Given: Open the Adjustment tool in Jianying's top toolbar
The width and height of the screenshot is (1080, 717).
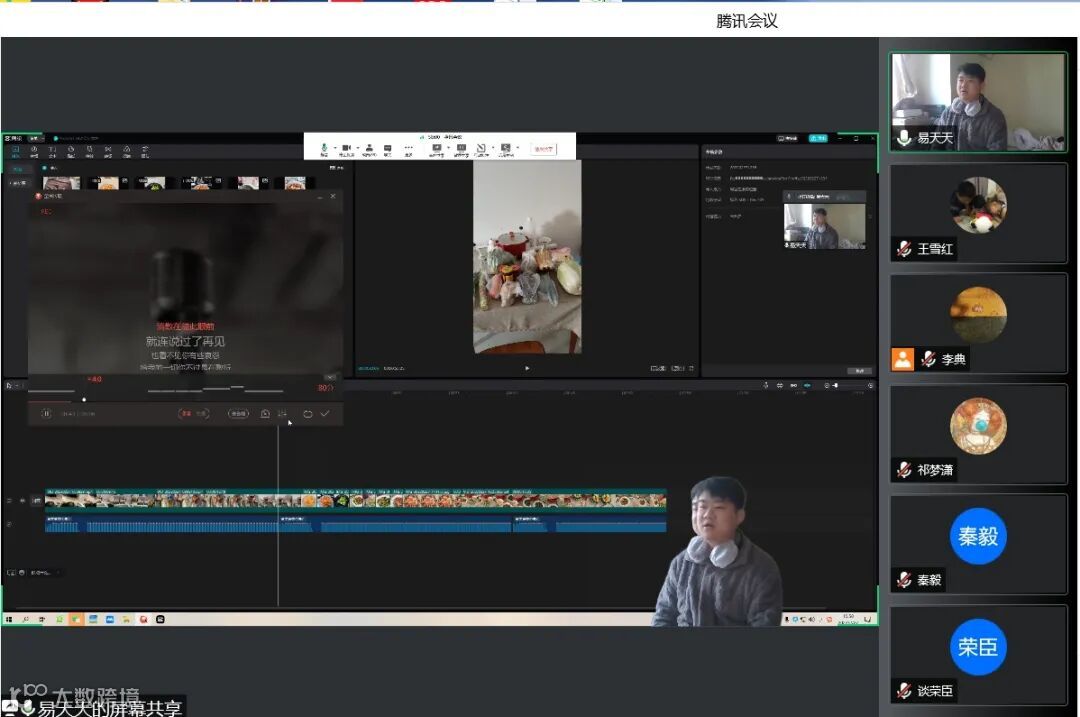Looking at the screenshot, I should pos(145,152).
